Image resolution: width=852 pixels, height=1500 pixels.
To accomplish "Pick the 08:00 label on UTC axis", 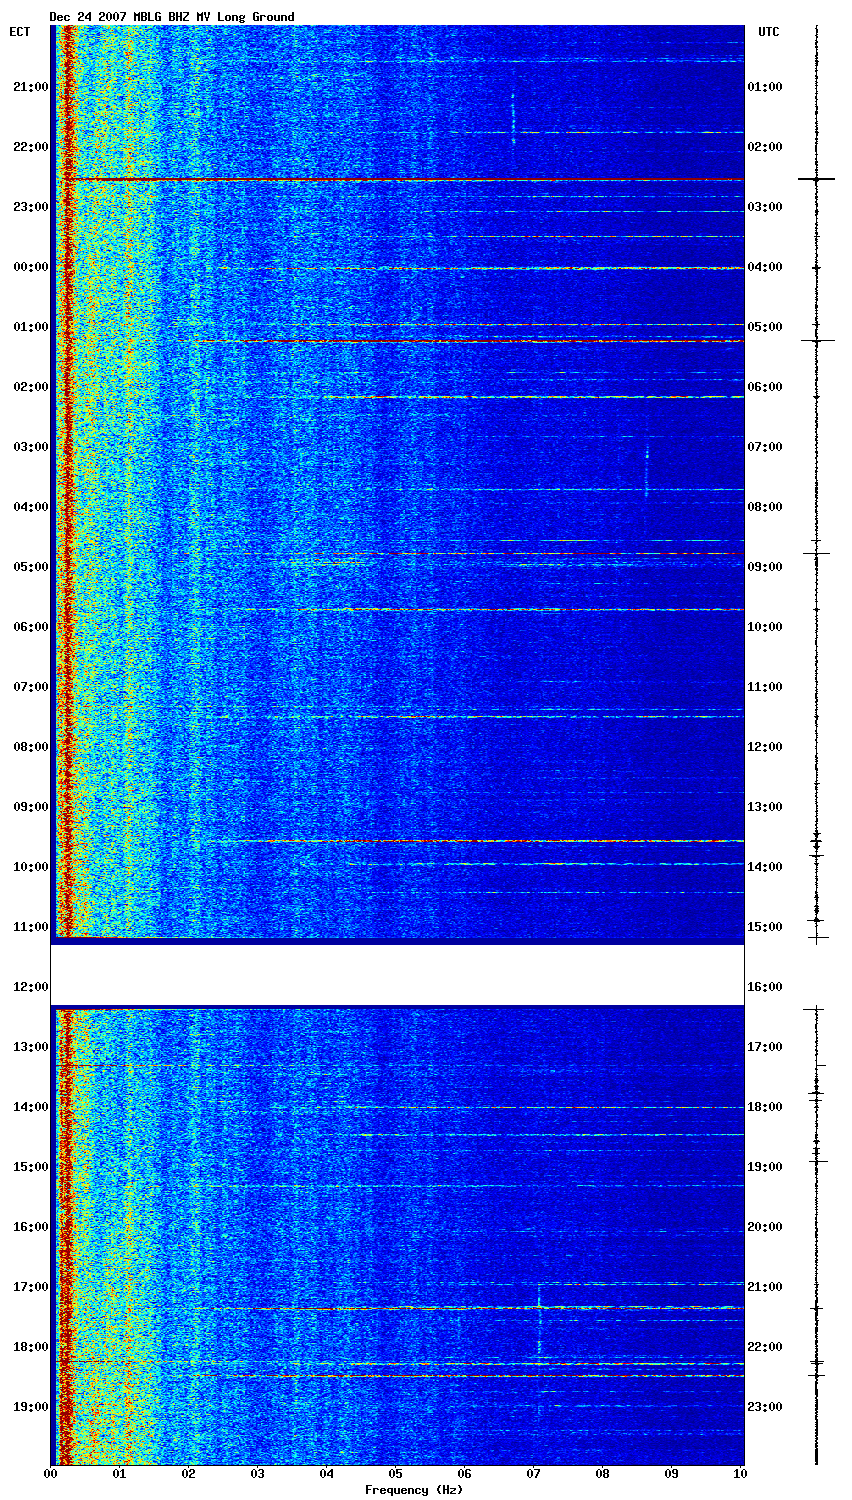I will 765,507.
